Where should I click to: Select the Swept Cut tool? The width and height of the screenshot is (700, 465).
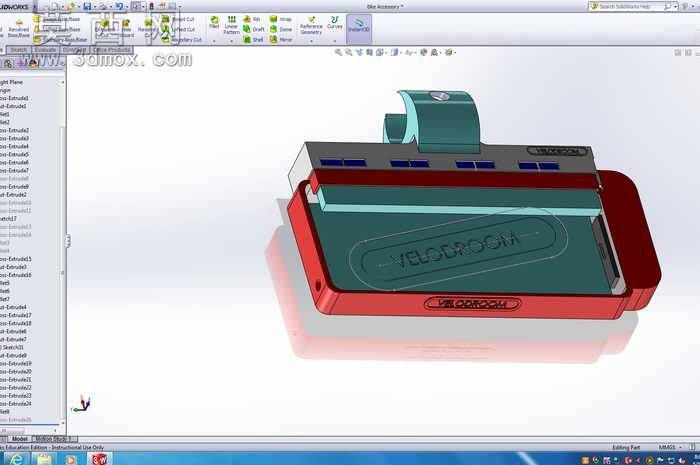177,19
